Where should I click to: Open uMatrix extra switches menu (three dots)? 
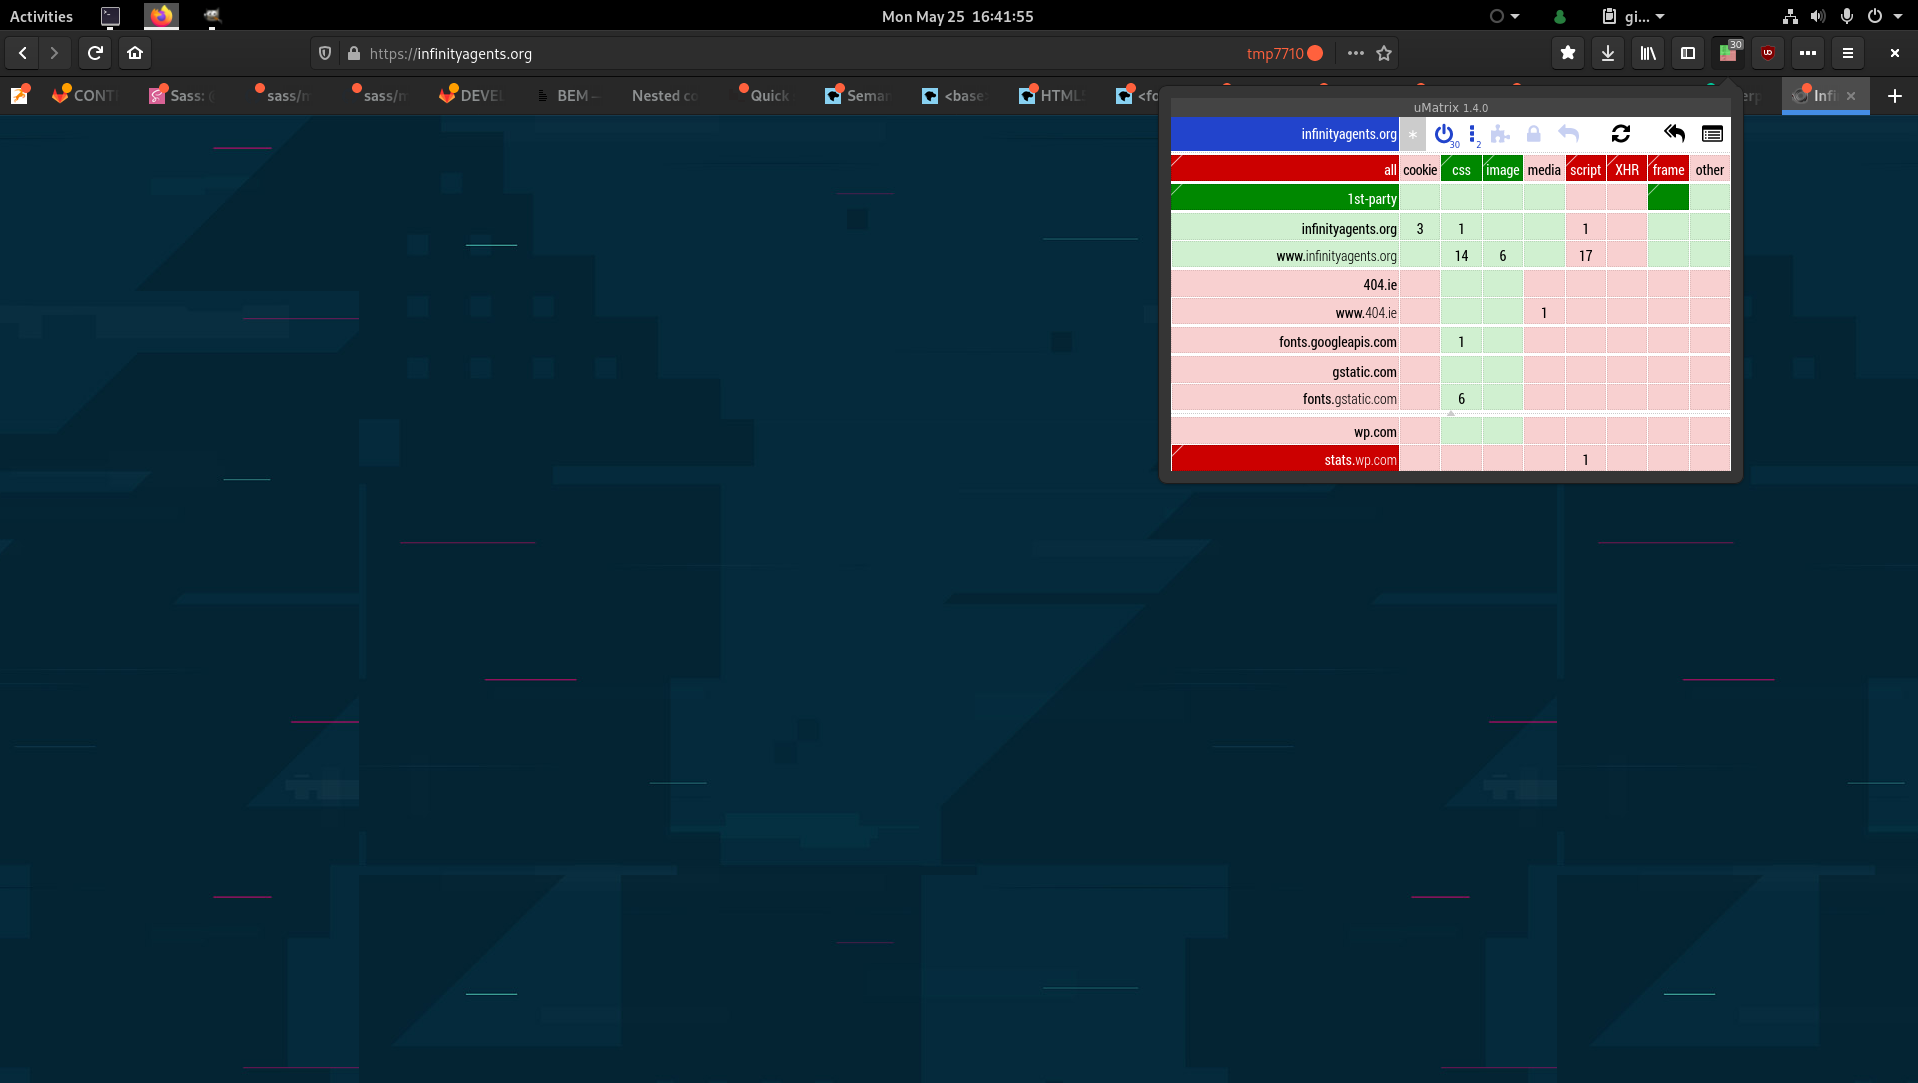[x=1473, y=134]
